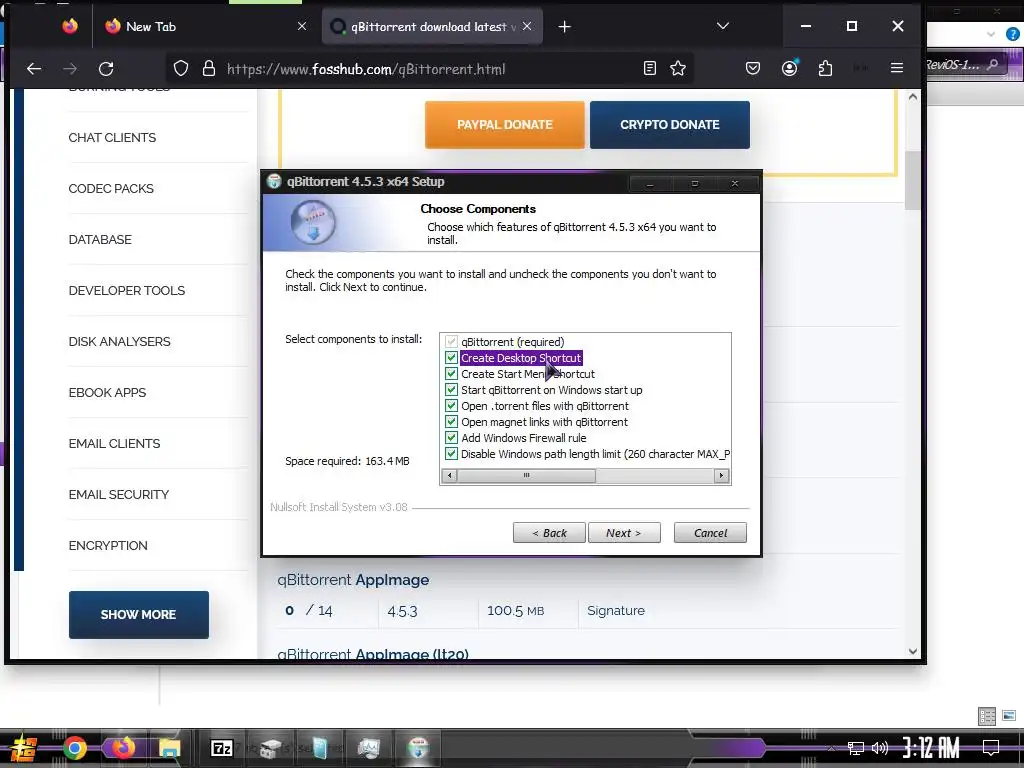Open the DEVELOPER TOOLS category
Screen dimensions: 1024x768
(127, 291)
